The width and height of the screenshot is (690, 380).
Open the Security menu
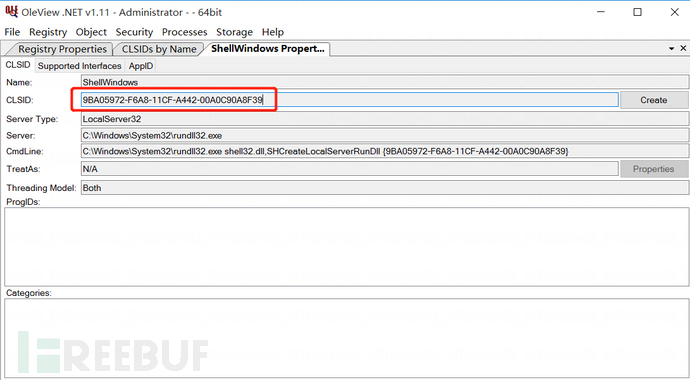[134, 32]
